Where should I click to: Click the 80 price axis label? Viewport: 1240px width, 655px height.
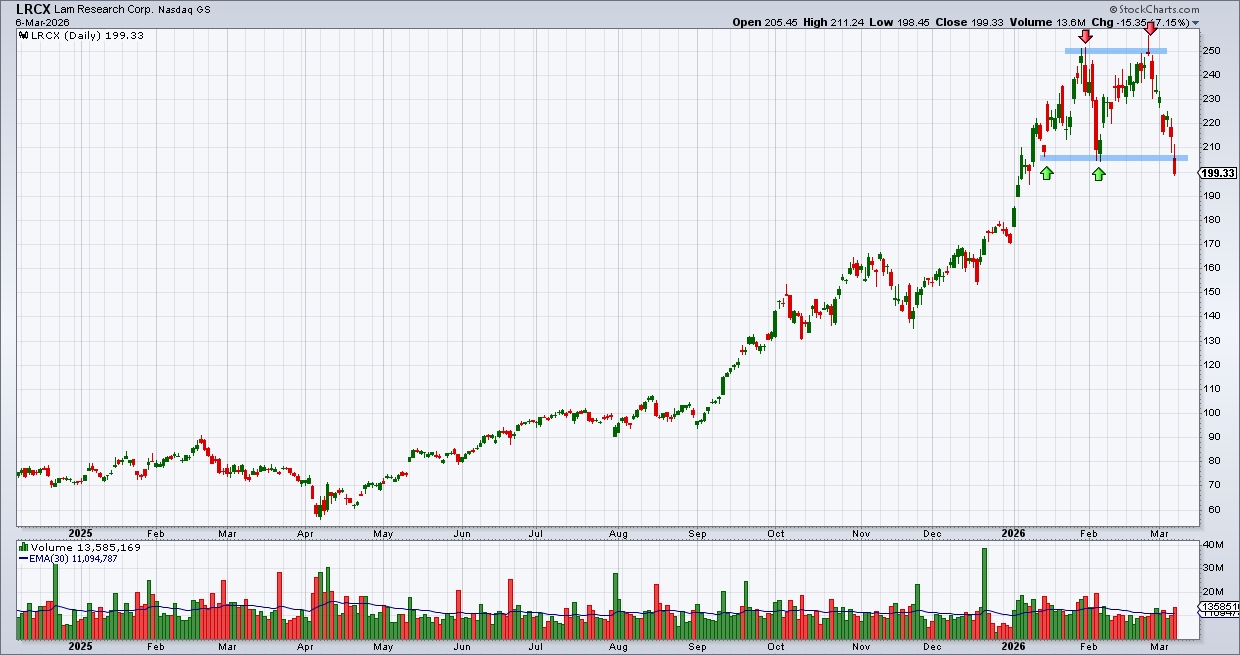(1209, 461)
